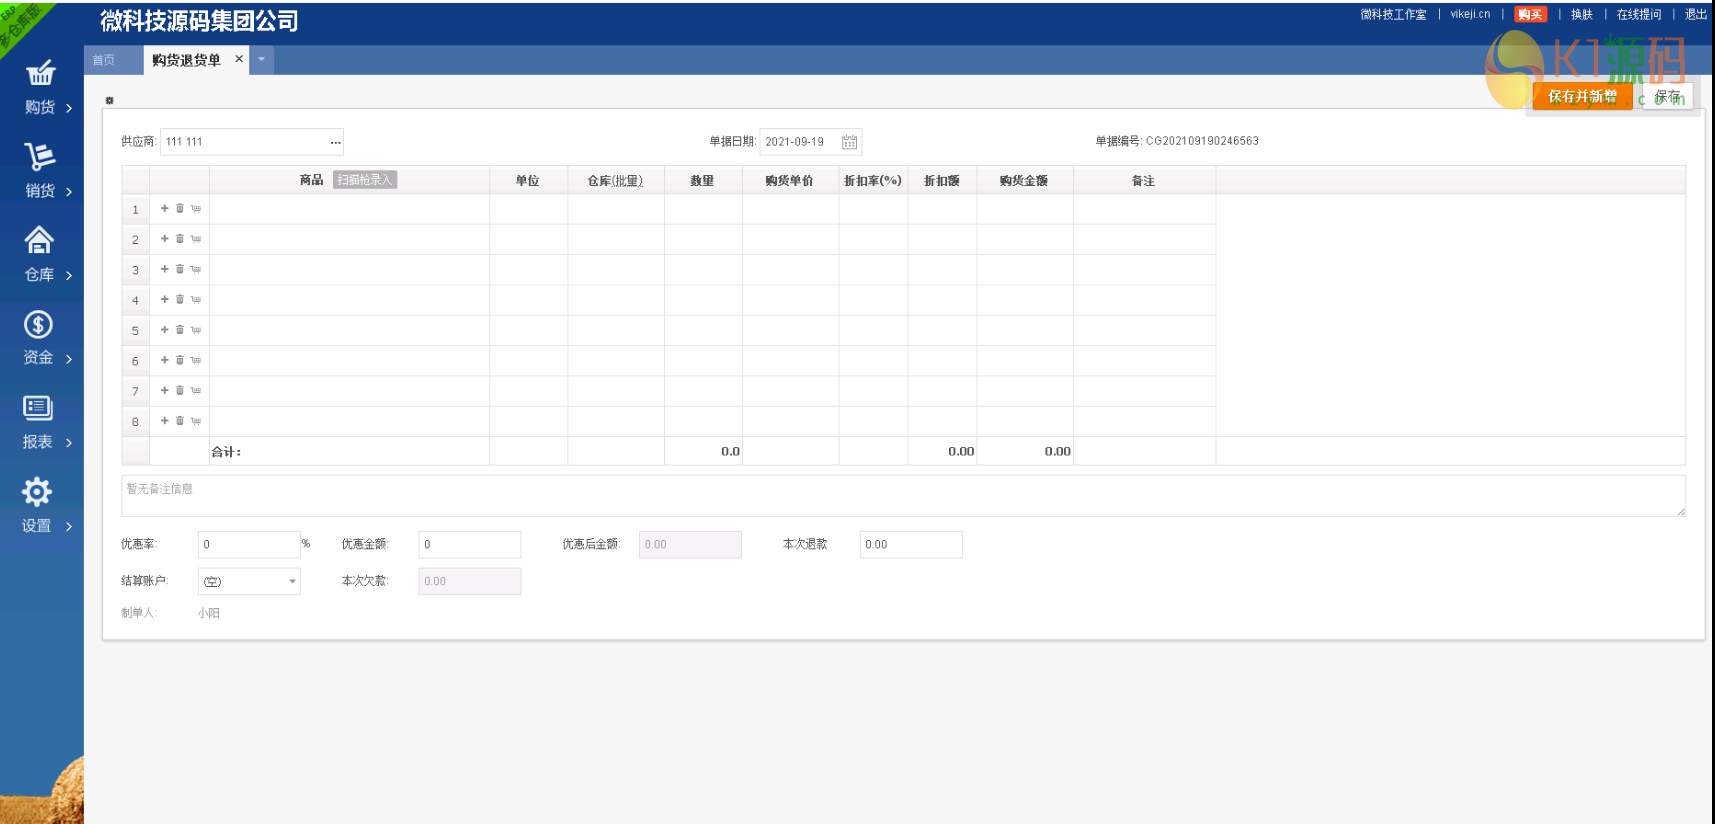Open the 仓库 warehouse house icon
The height and width of the screenshot is (824, 1715).
39,241
